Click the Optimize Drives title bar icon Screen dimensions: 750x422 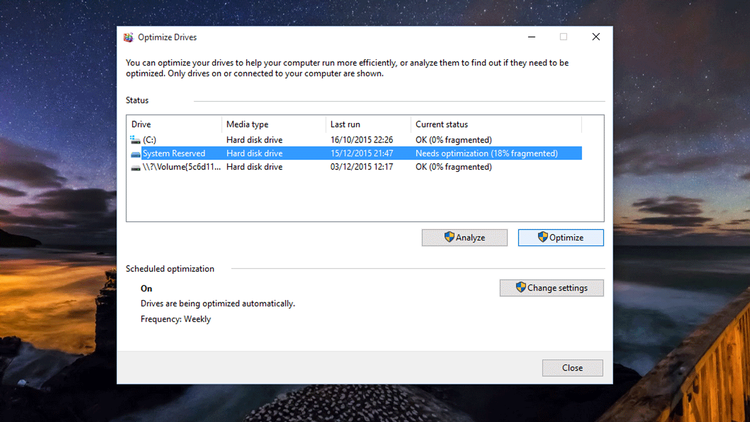coord(128,37)
